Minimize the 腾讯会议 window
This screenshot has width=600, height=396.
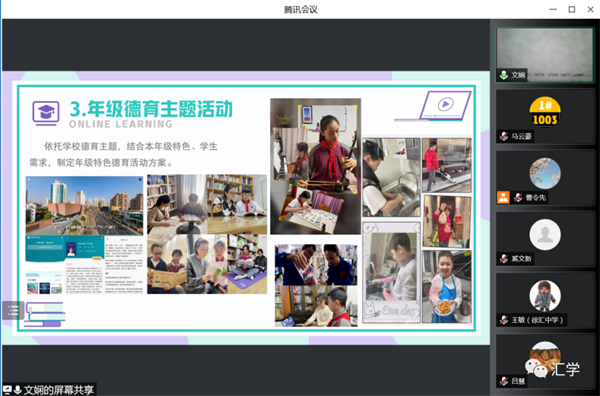pos(553,10)
